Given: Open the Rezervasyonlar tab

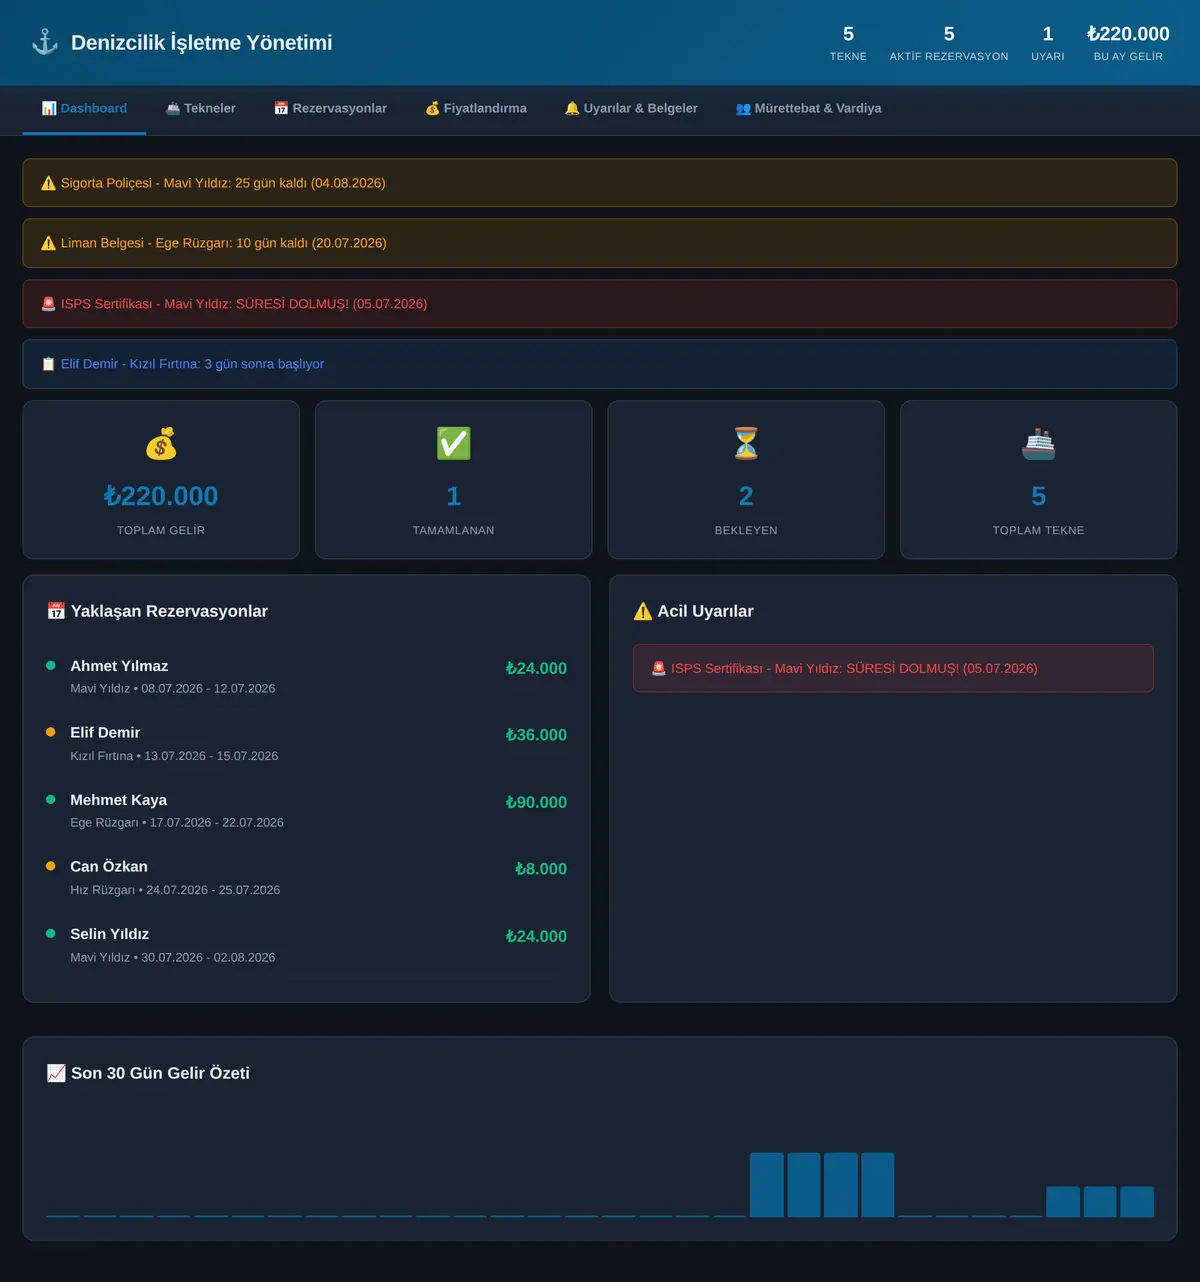Looking at the screenshot, I should (330, 108).
